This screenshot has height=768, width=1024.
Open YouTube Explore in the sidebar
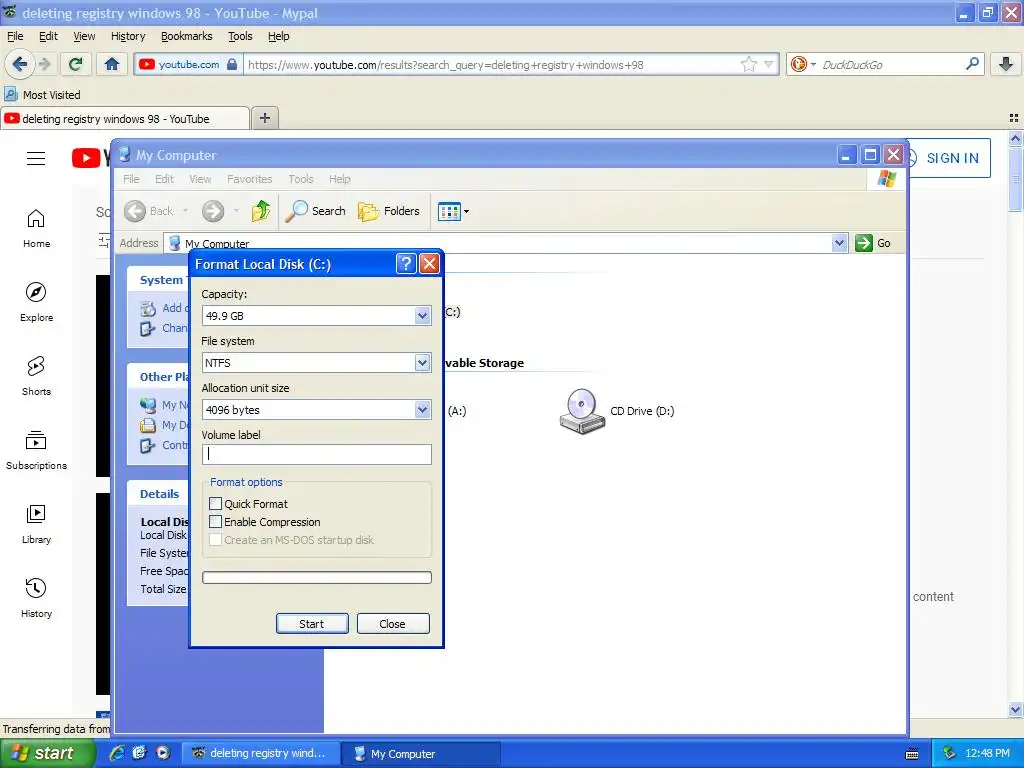point(37,302)
